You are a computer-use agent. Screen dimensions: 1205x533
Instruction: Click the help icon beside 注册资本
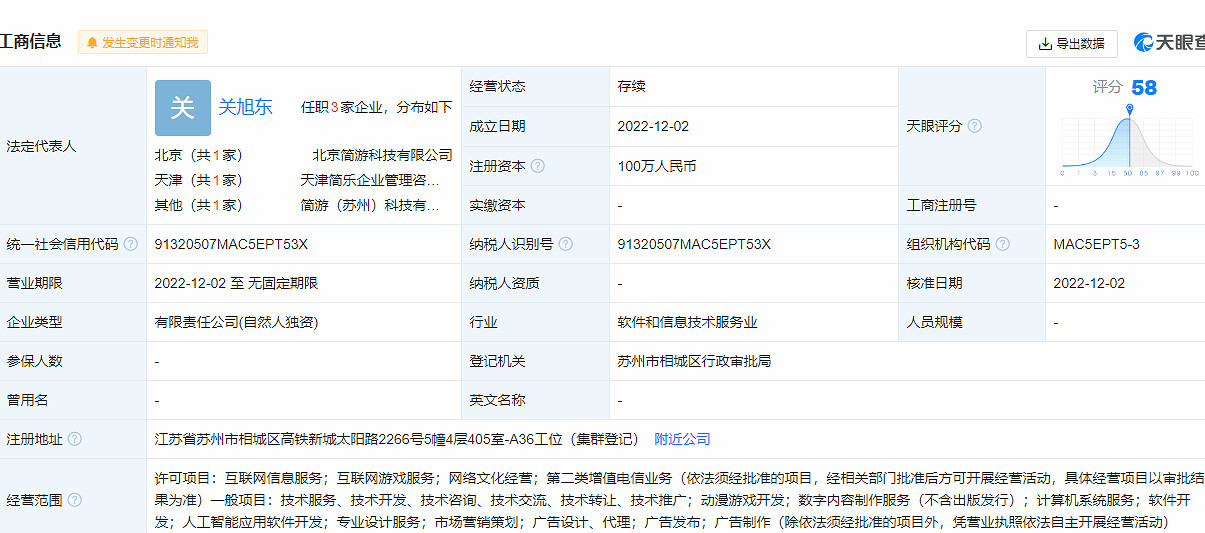[538, 166]
